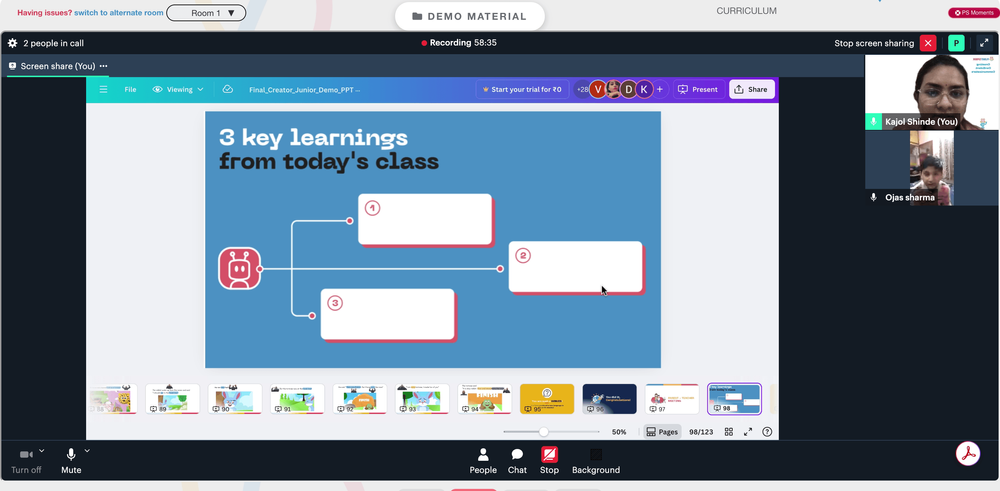Click the green P participant badge
The height and width of the screenshot is (491, 1000).
pos(956,43)
